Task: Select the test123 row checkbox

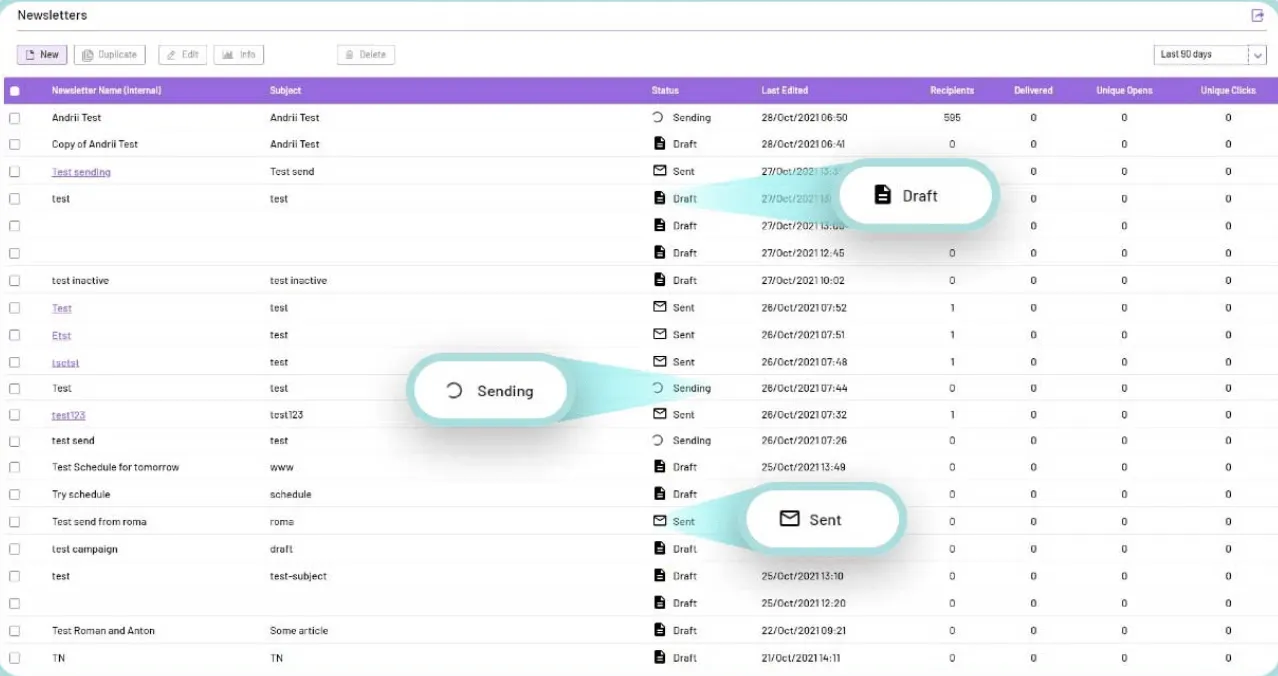Action: [x=14, y=415]
